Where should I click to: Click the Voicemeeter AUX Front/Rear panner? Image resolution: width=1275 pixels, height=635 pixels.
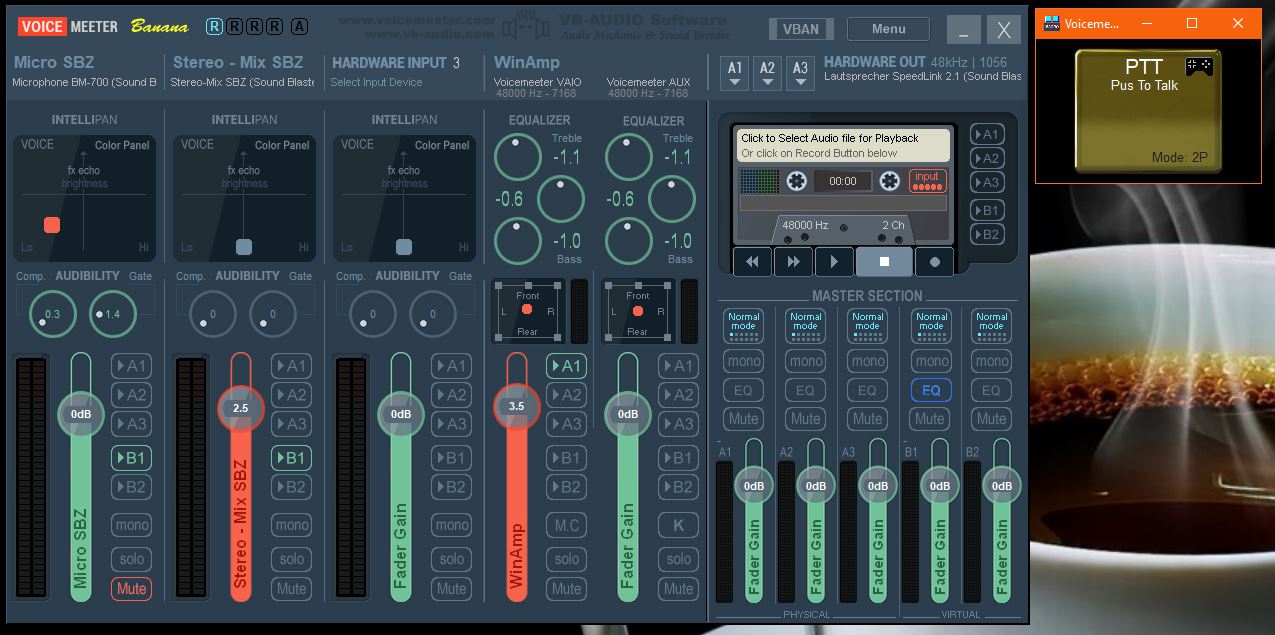(637, 311)
